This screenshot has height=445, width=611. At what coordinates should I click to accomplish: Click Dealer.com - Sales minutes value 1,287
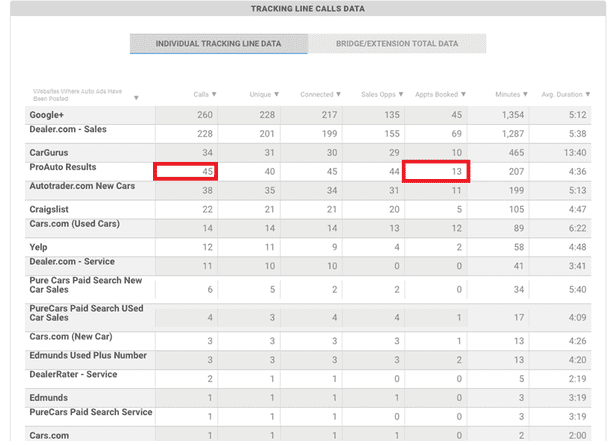[513, 134]
